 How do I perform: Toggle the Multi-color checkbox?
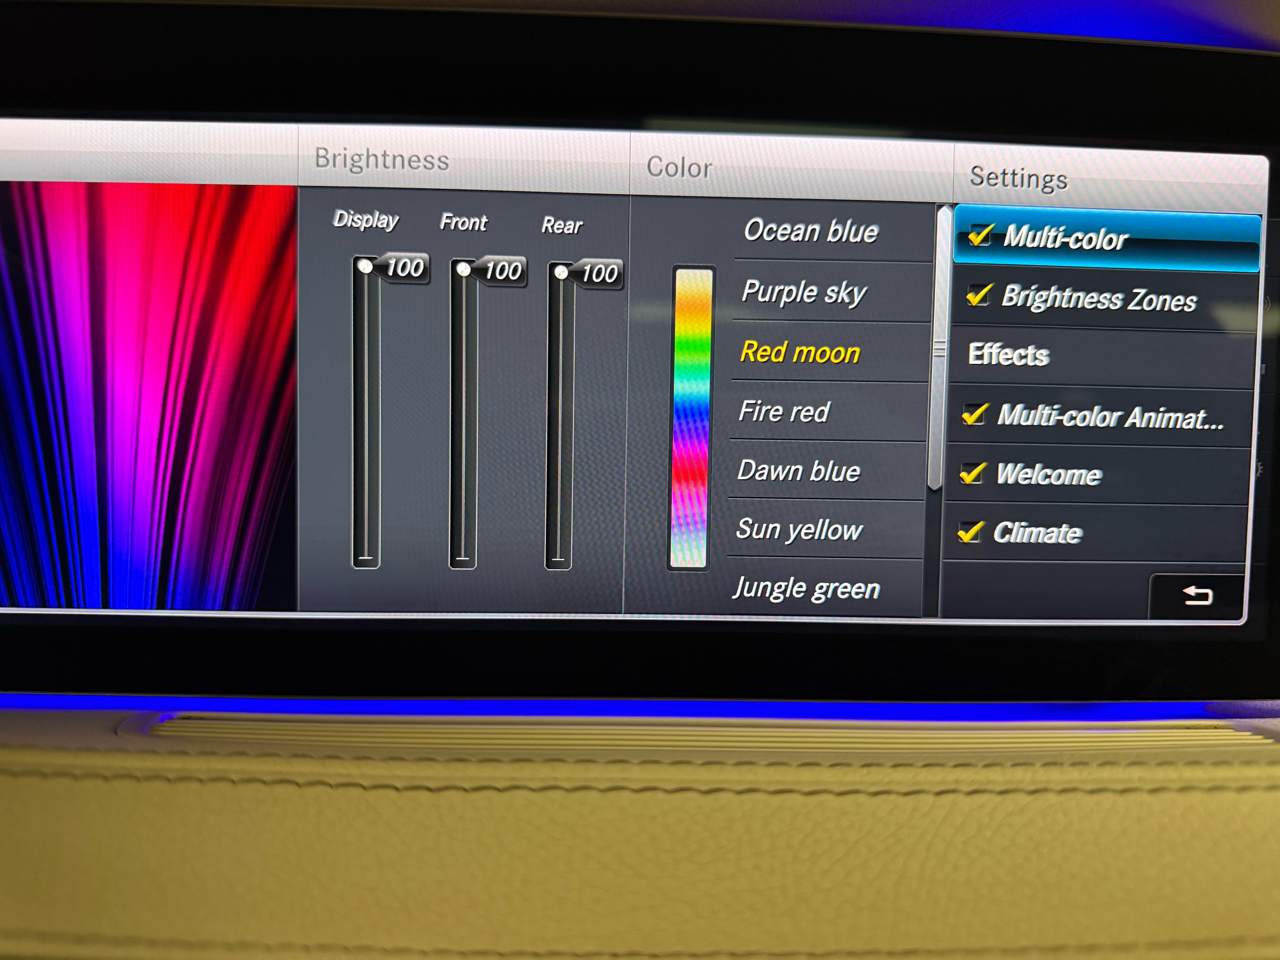click(x=980, y=236)
